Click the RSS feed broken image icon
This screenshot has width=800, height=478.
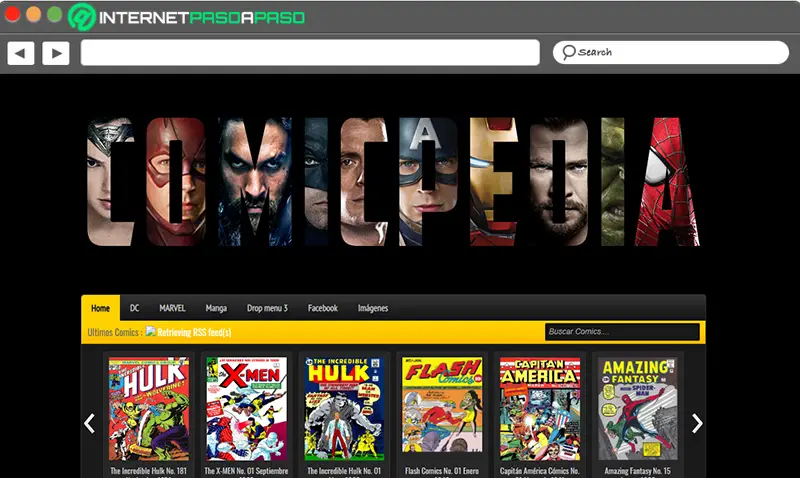151,332
